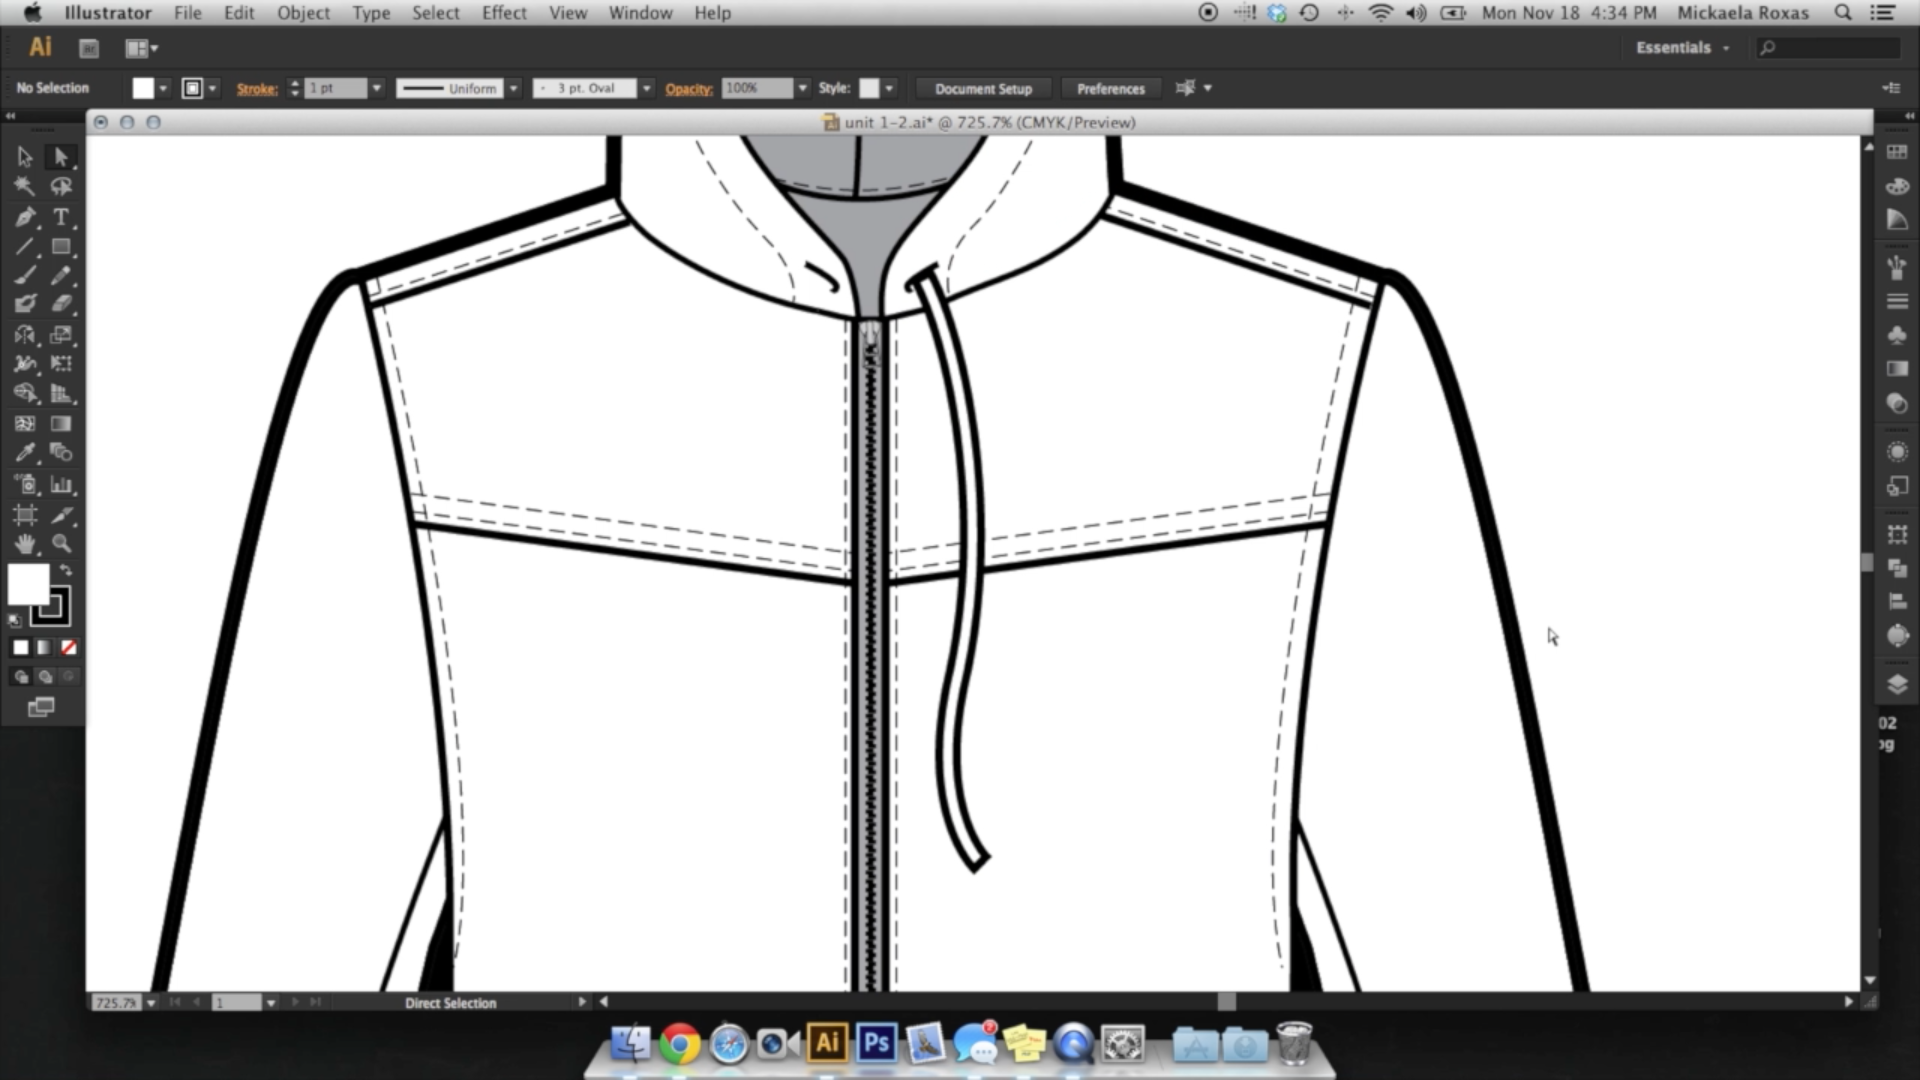Select the Zoom tool
Viewport: 1920px width, 1080px height.
point(61,544)
